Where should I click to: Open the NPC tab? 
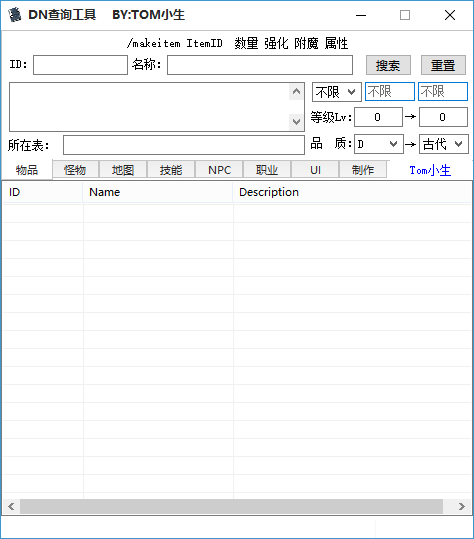click(219, 170)
